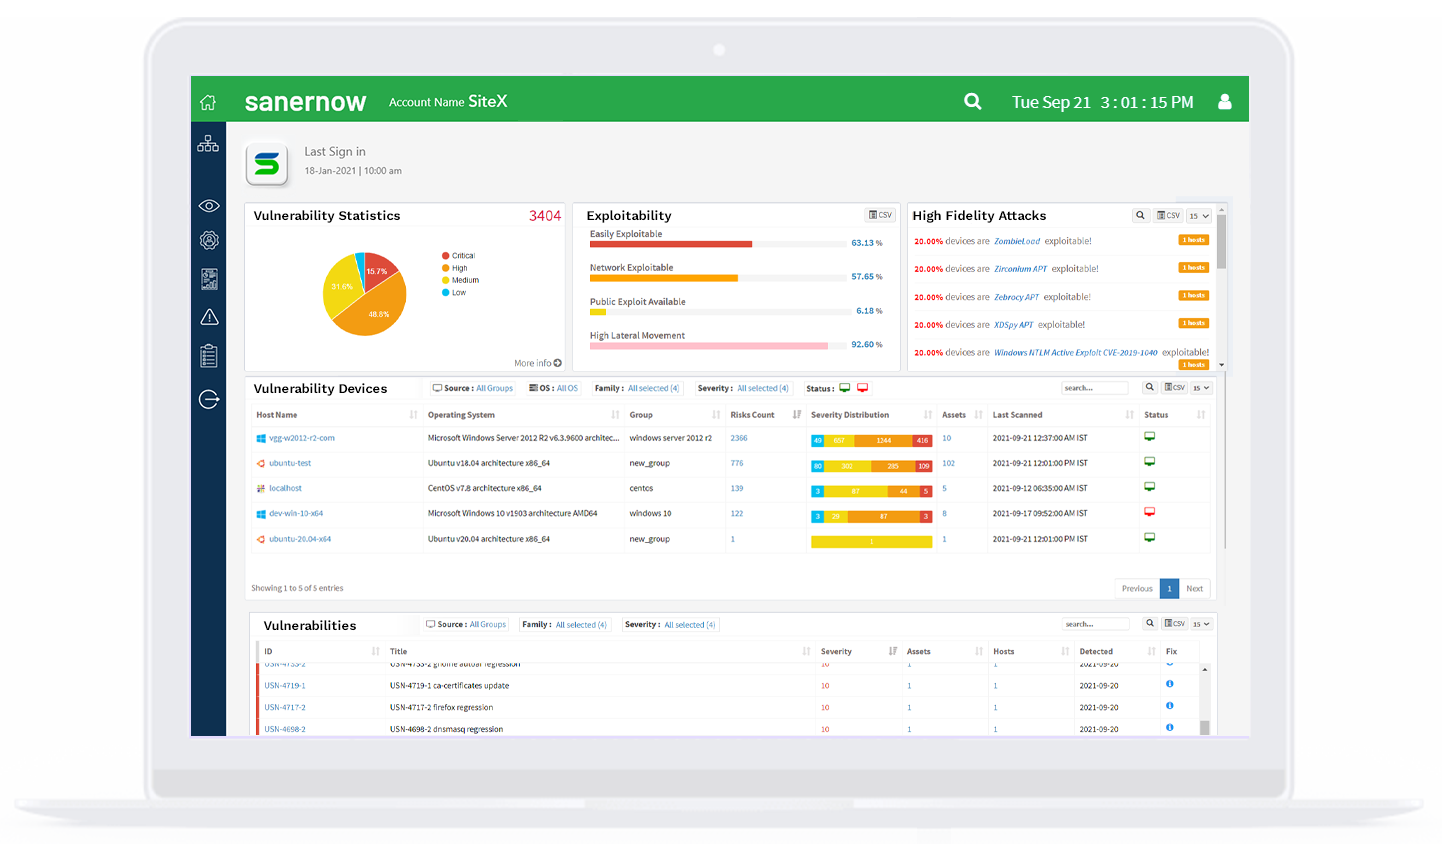The height and width of the screenshot is (844, 1442).
Task: Open the report summary icon in sidebar
Action: [x=208, y=278]
